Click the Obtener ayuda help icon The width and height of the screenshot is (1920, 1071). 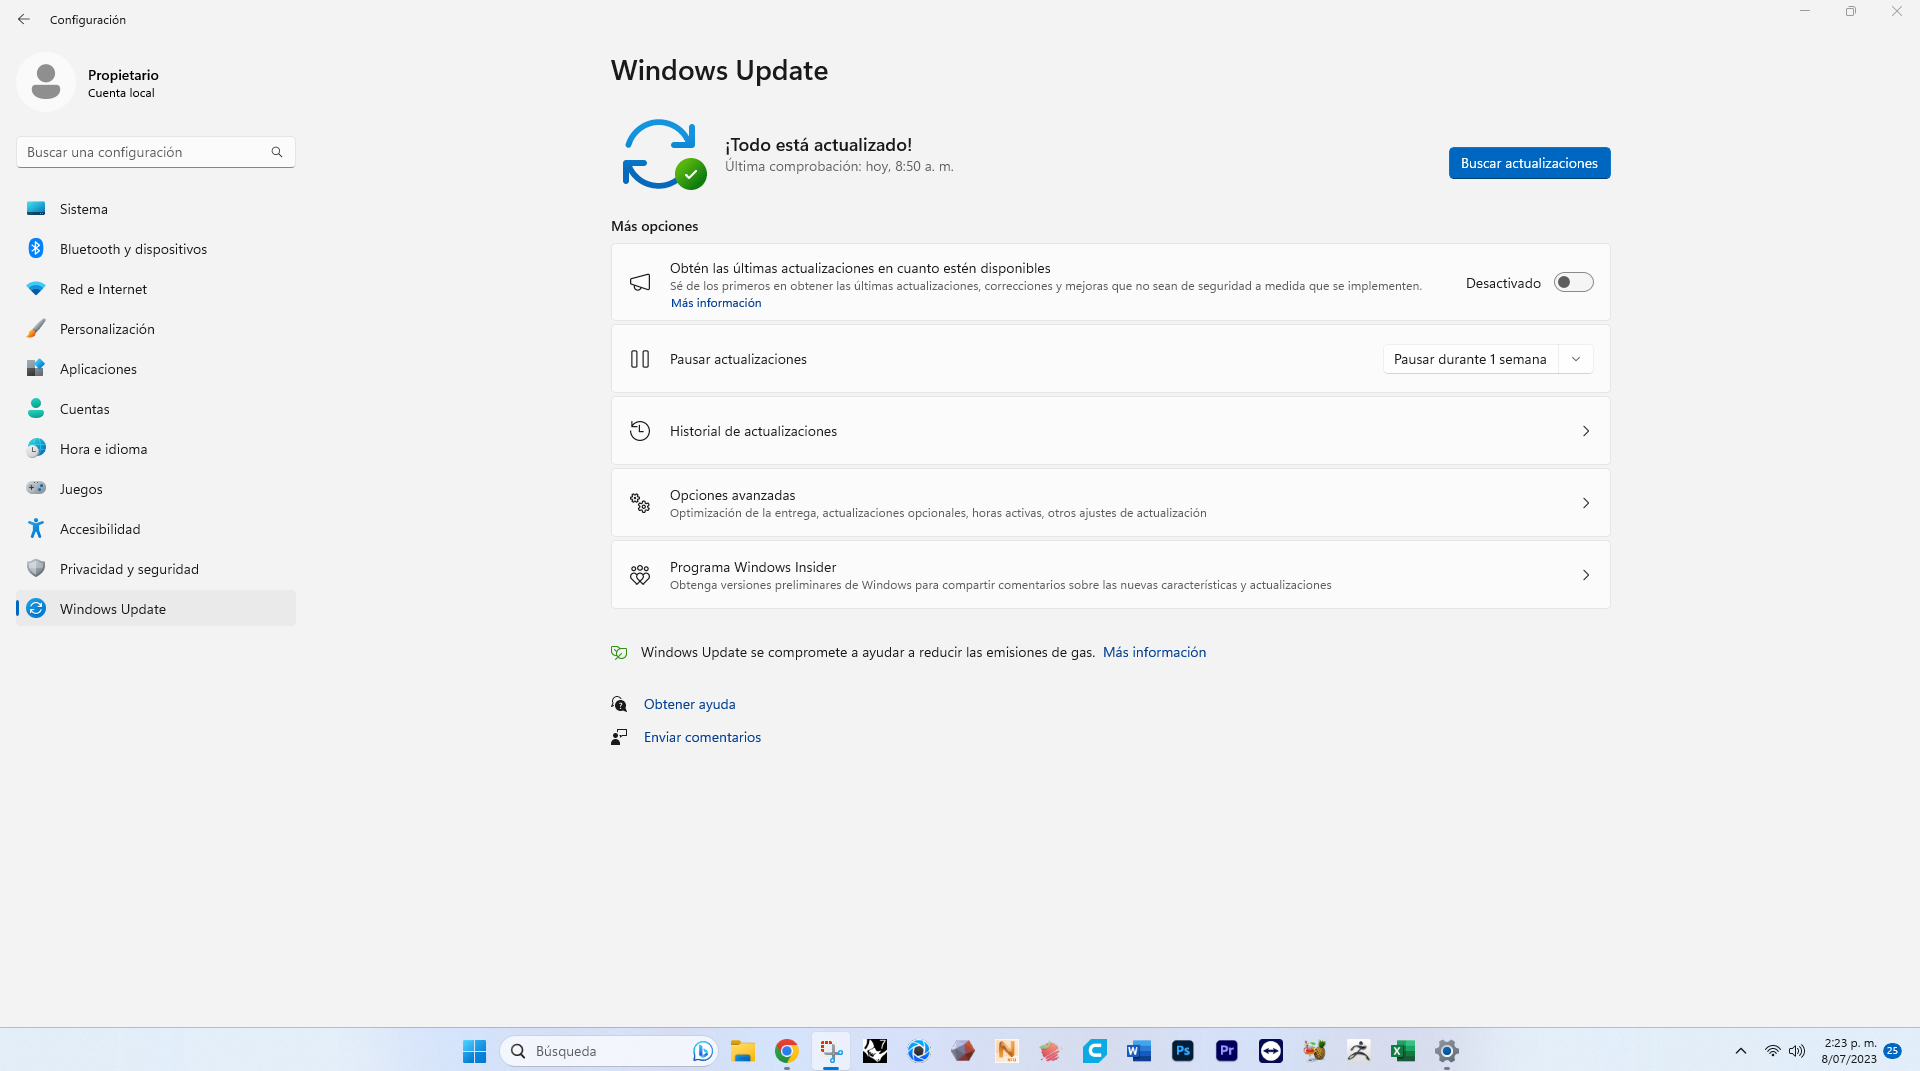pos(619,704)
